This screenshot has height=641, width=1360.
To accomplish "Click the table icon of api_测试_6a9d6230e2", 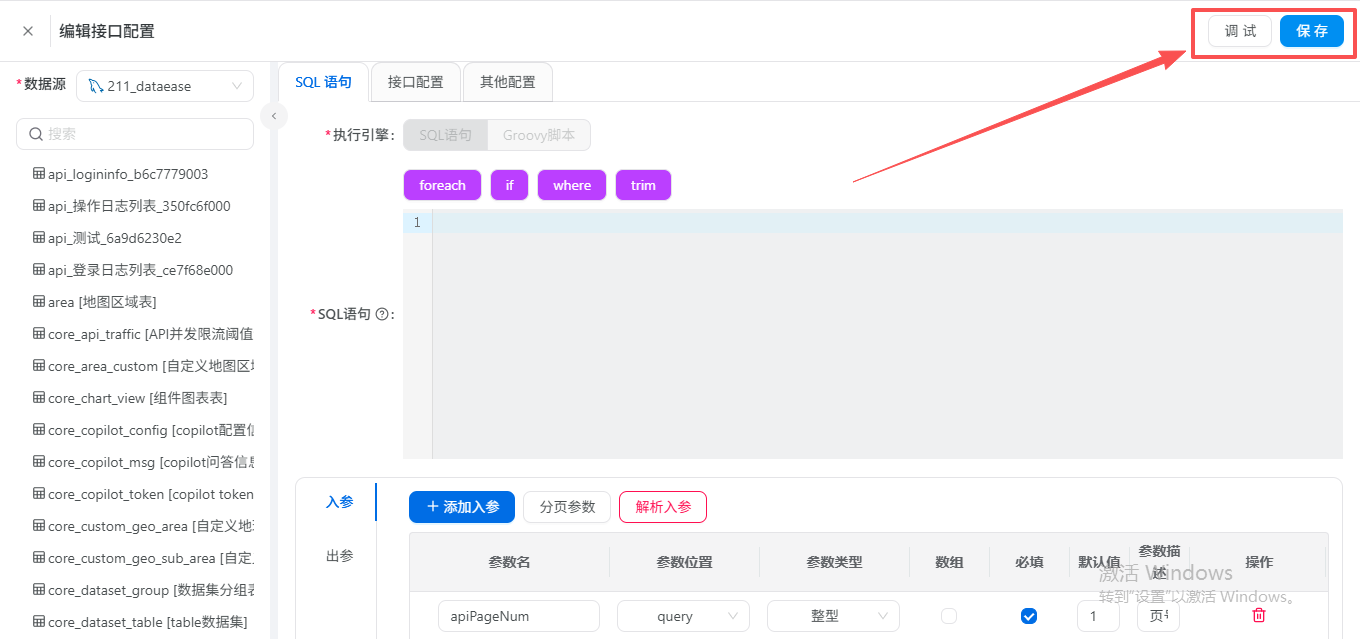I will pyautogui.click(x=39, y=238).
